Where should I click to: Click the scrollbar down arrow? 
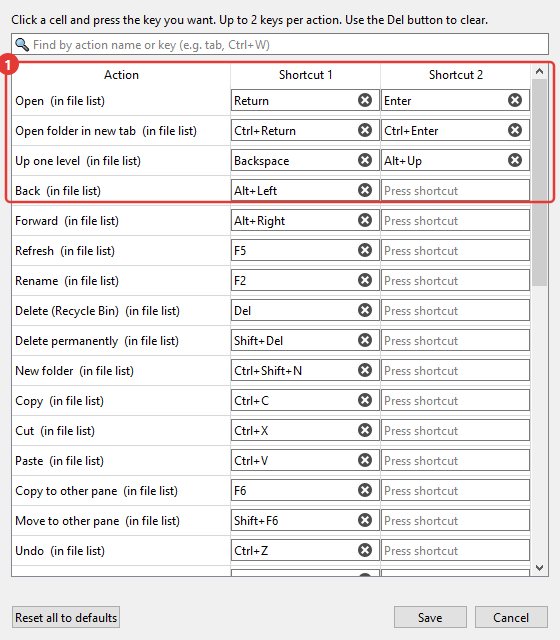[x=540, y=568]
